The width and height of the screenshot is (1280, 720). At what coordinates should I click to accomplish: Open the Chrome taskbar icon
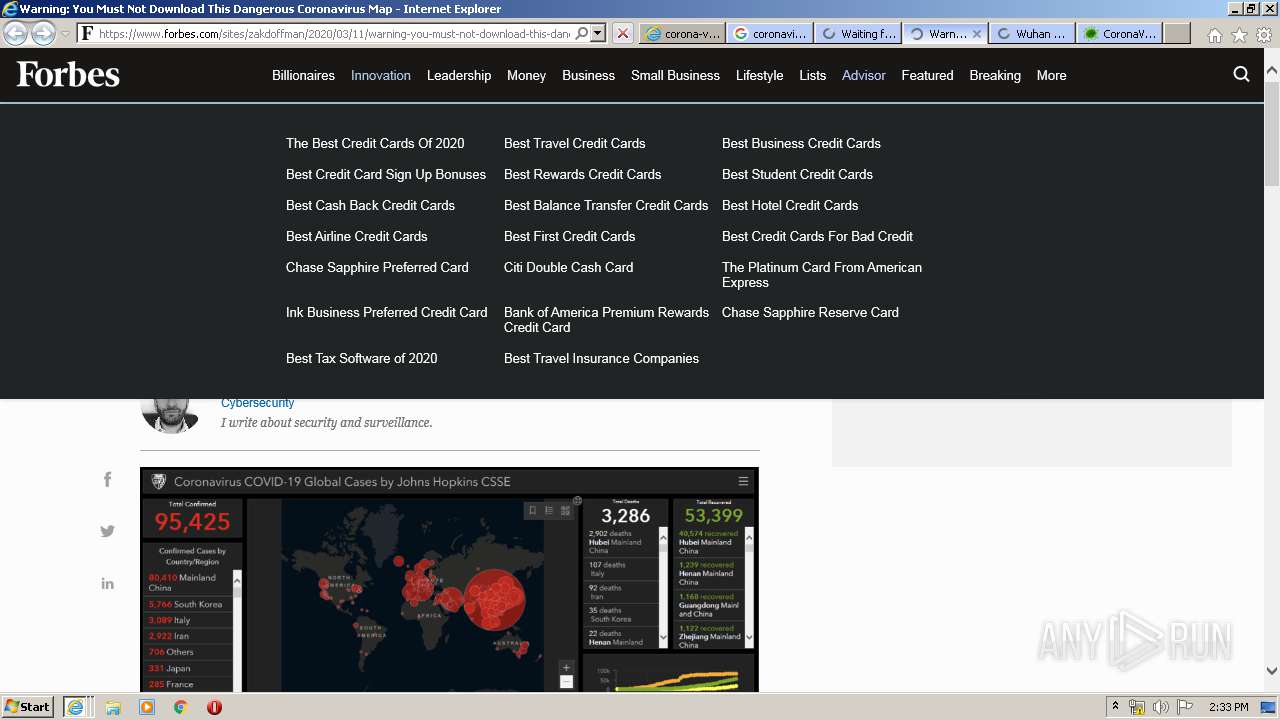click(x=181, y=707)
